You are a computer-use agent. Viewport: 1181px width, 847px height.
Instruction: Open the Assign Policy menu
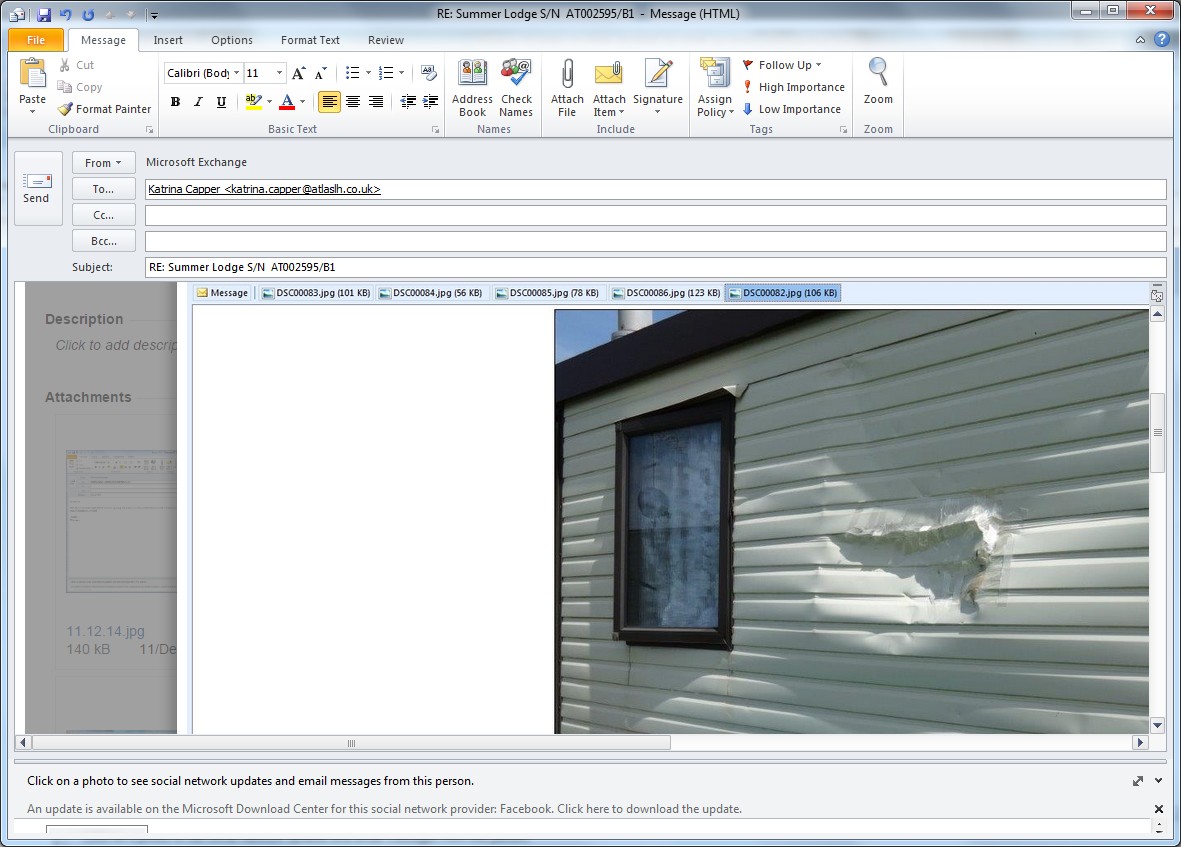pos(715,88)
